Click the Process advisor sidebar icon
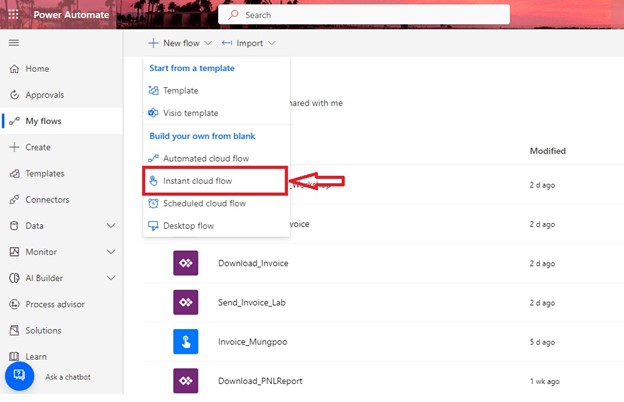This screenshot has height=402, width=624. [14, 304]
